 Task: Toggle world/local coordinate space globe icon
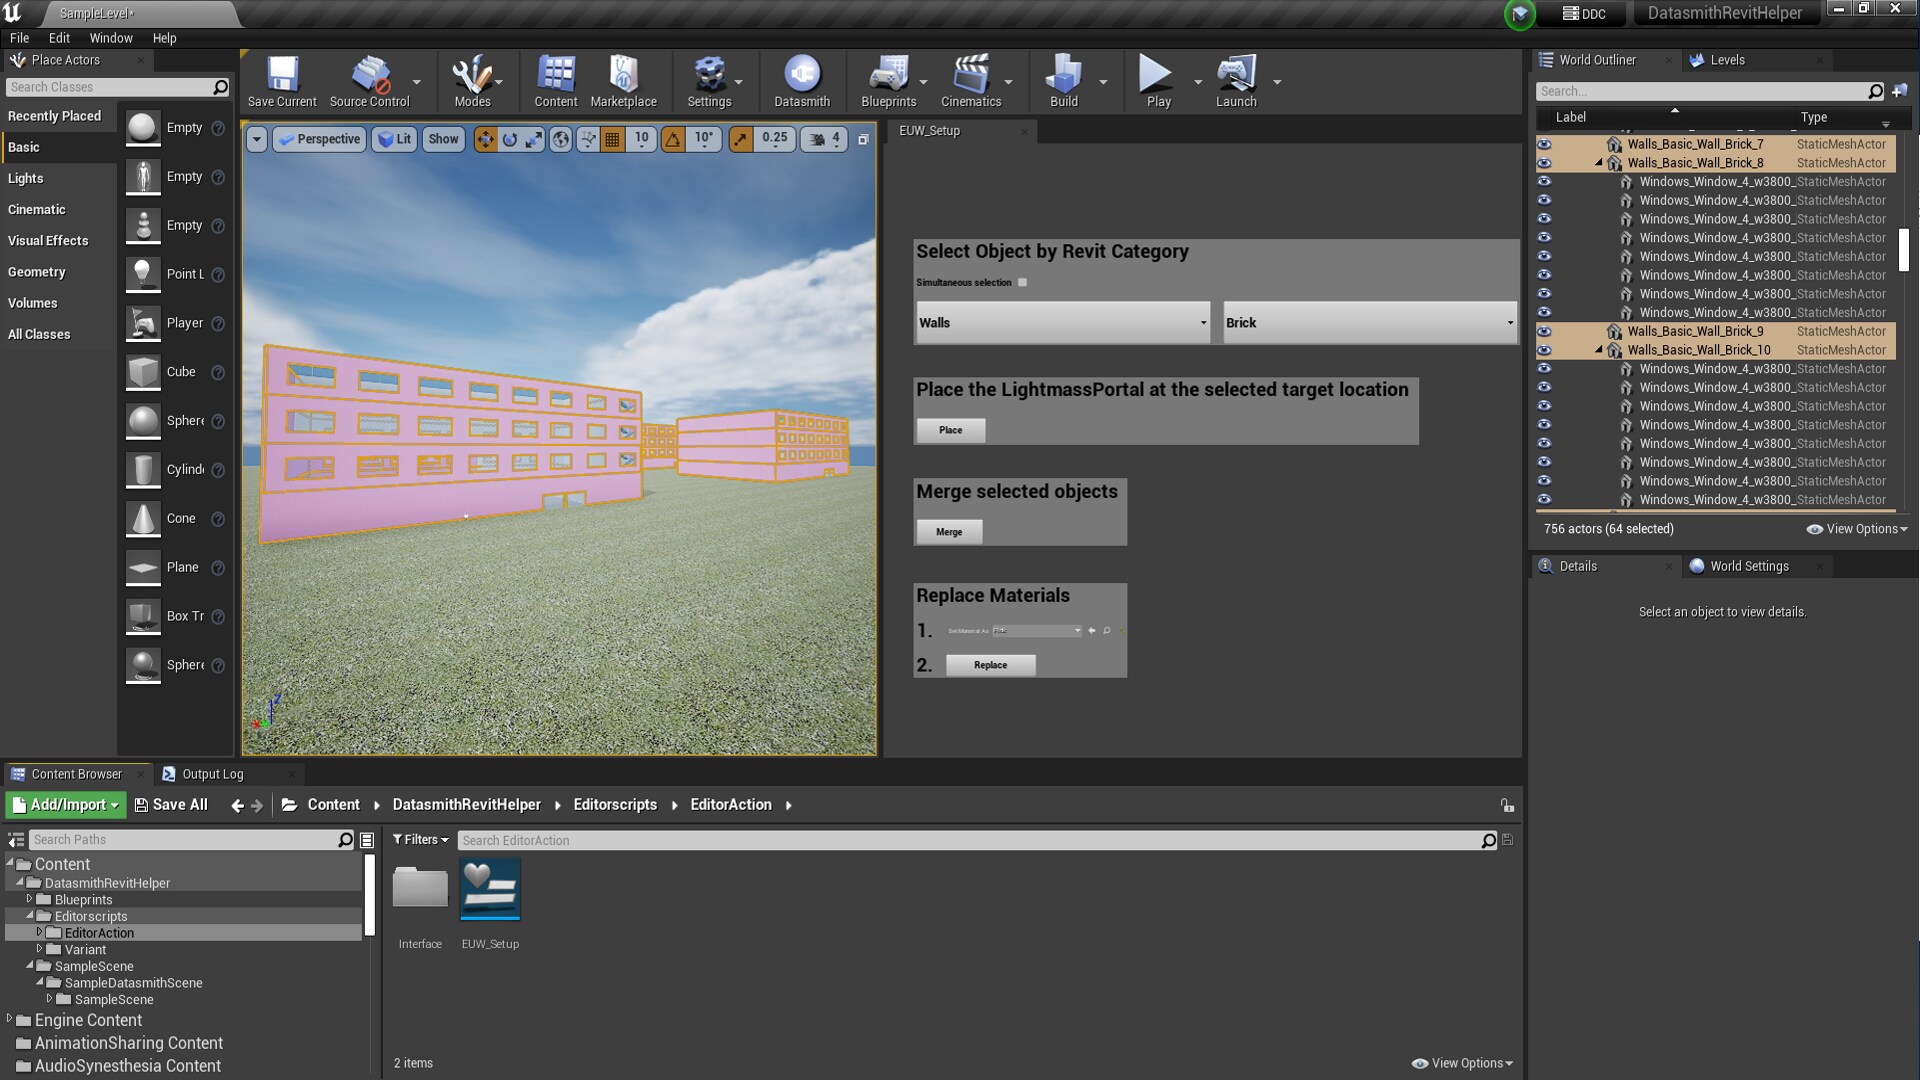(x=561, y=139)
